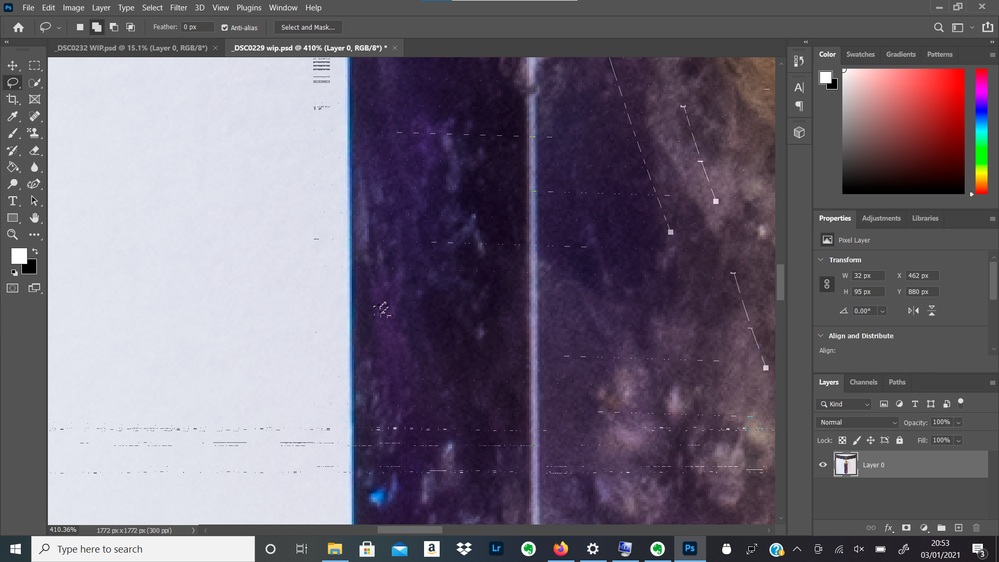Toggle the Anti-alias checkbox

(x=224, y=27)
